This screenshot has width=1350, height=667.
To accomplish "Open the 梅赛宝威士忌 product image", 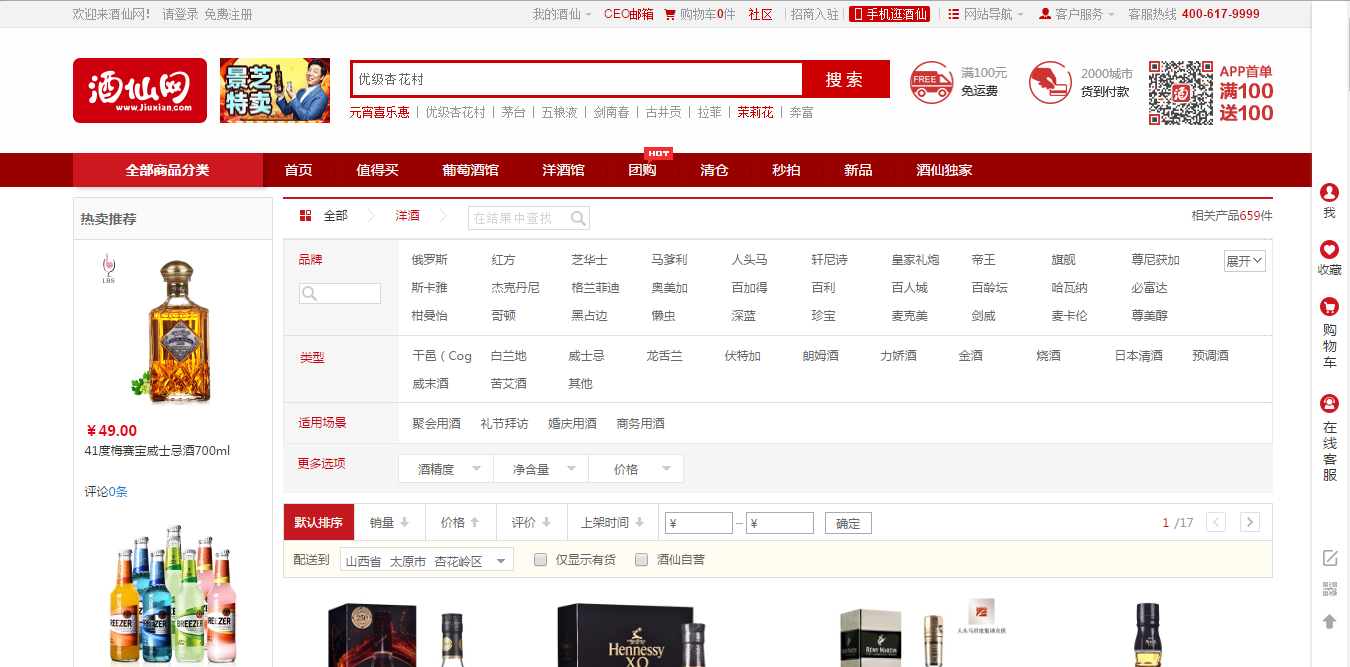I will pyautogui.click(x=172, y=330).
